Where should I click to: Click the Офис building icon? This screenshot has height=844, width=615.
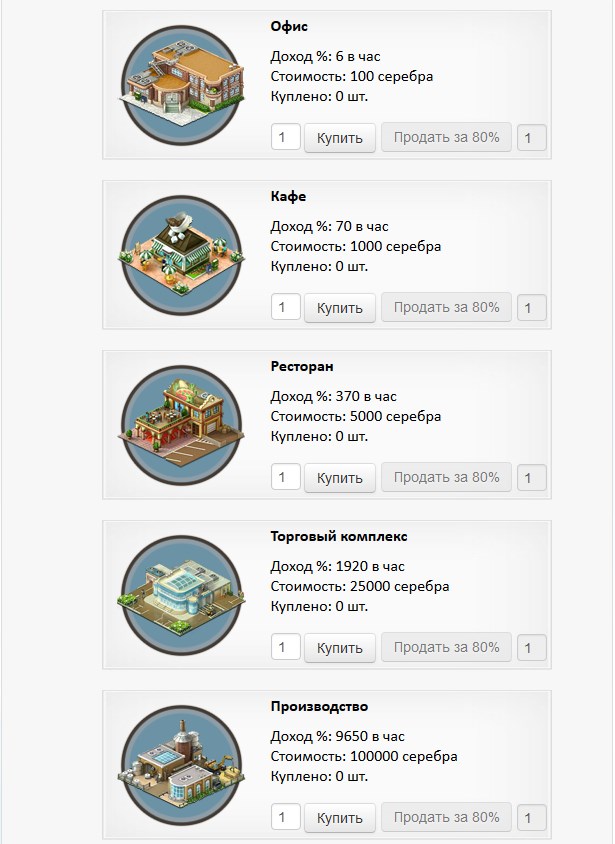click(181, 85)
